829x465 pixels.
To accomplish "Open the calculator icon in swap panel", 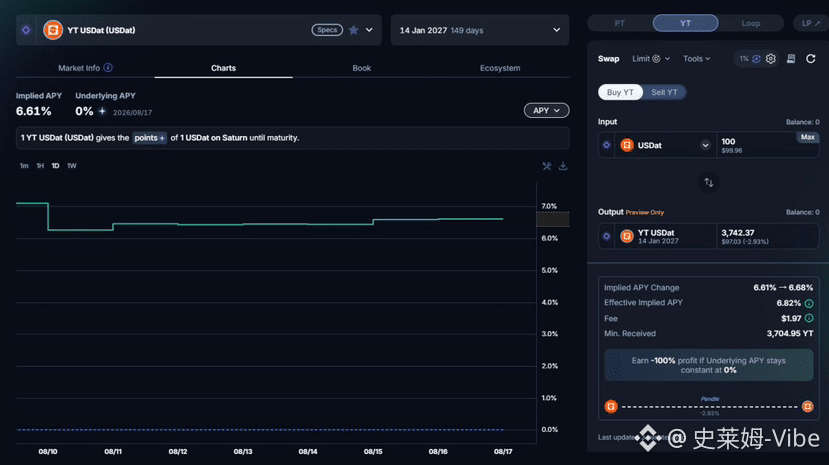I will 791,59.
